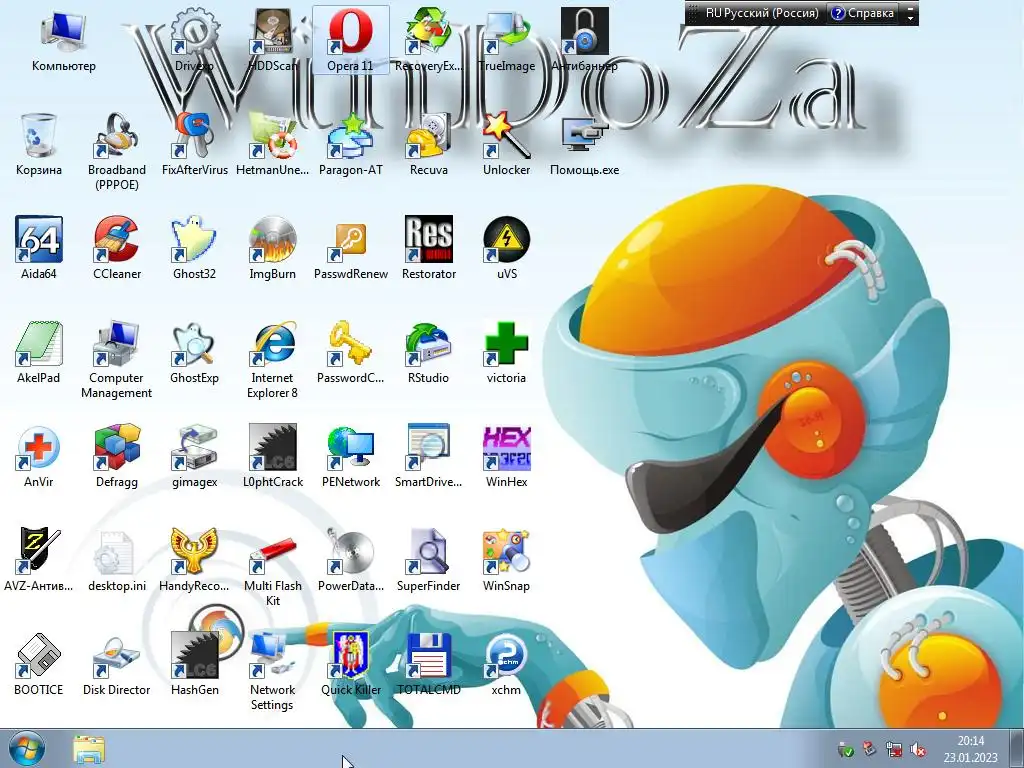This screenshot has height=768, width=1024.
Task: Open the AkelPad text editor
Action: tap(39, 352)
